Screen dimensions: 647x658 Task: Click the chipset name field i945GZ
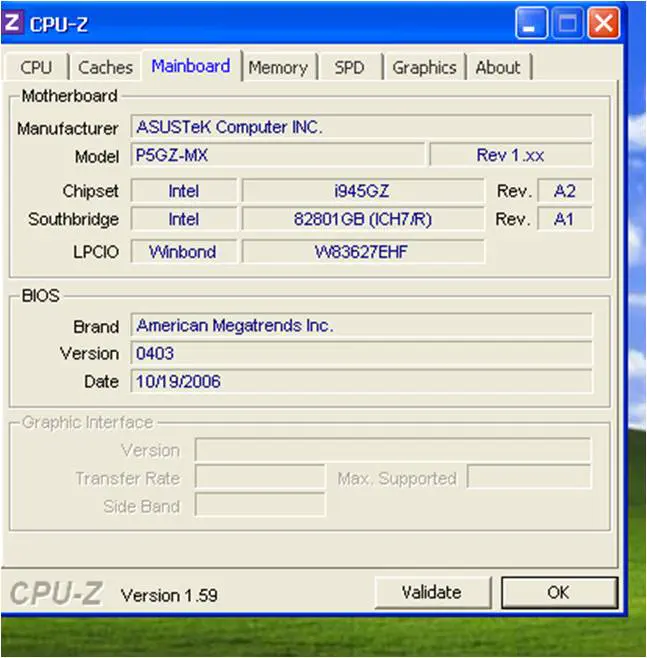pos(363,191)
